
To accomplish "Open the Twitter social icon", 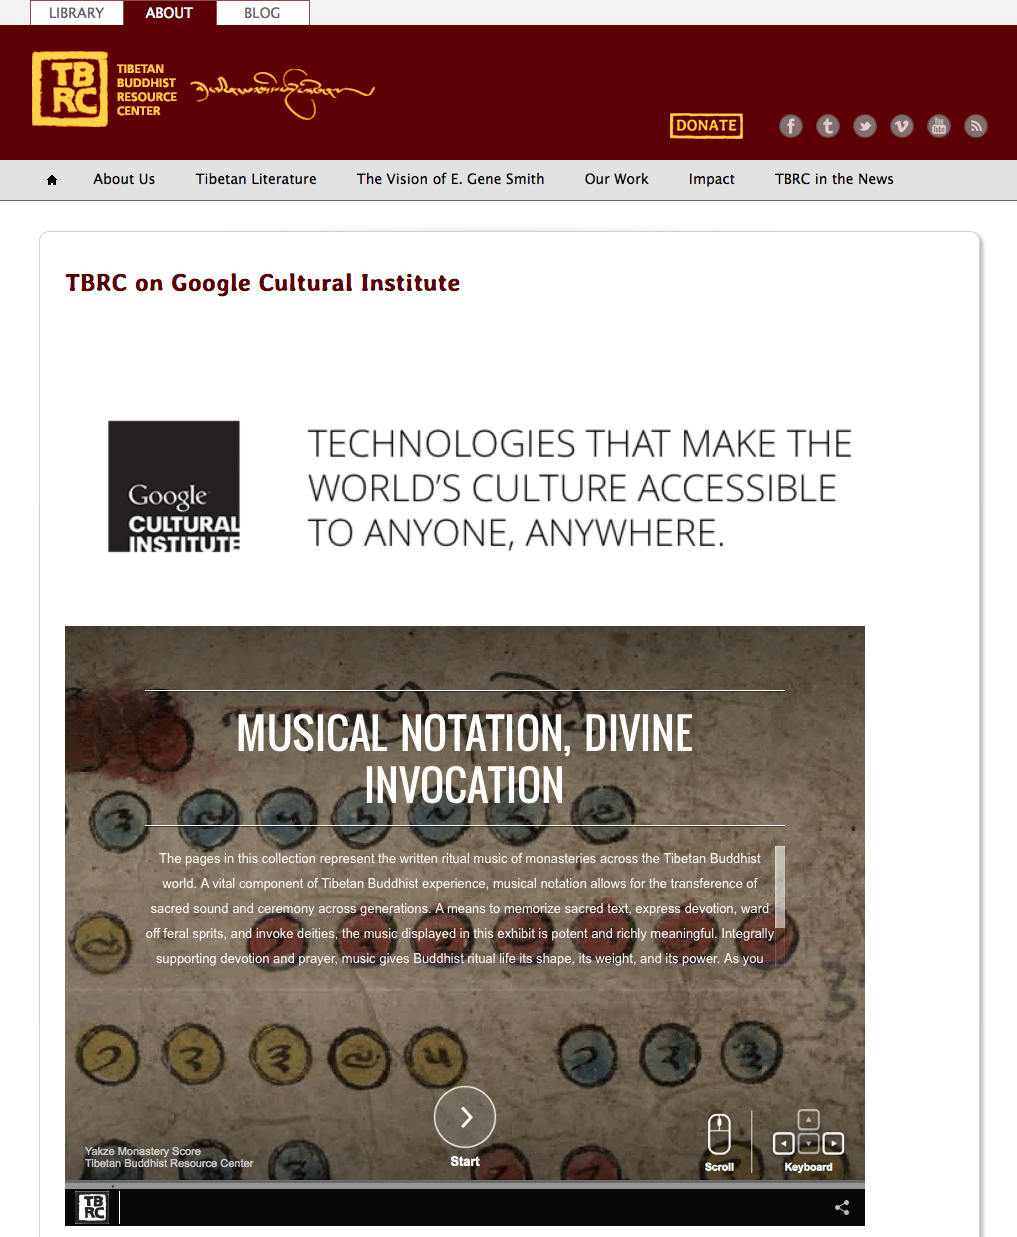I will pos(865,126).
